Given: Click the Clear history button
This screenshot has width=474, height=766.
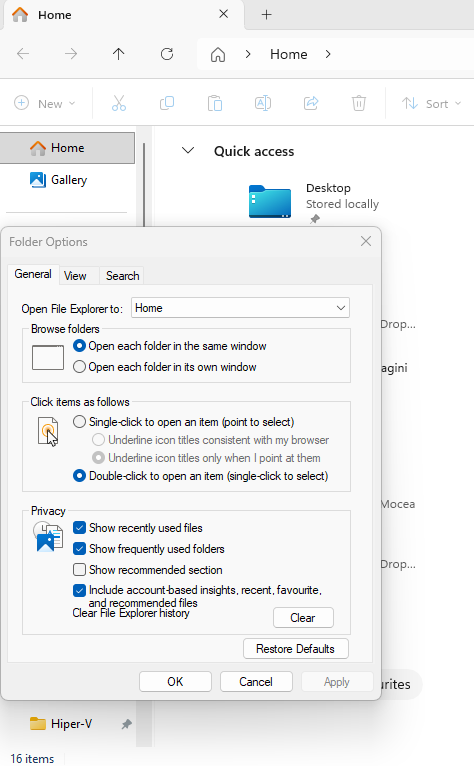Looking at the screenshot, I should pos(303,617).
